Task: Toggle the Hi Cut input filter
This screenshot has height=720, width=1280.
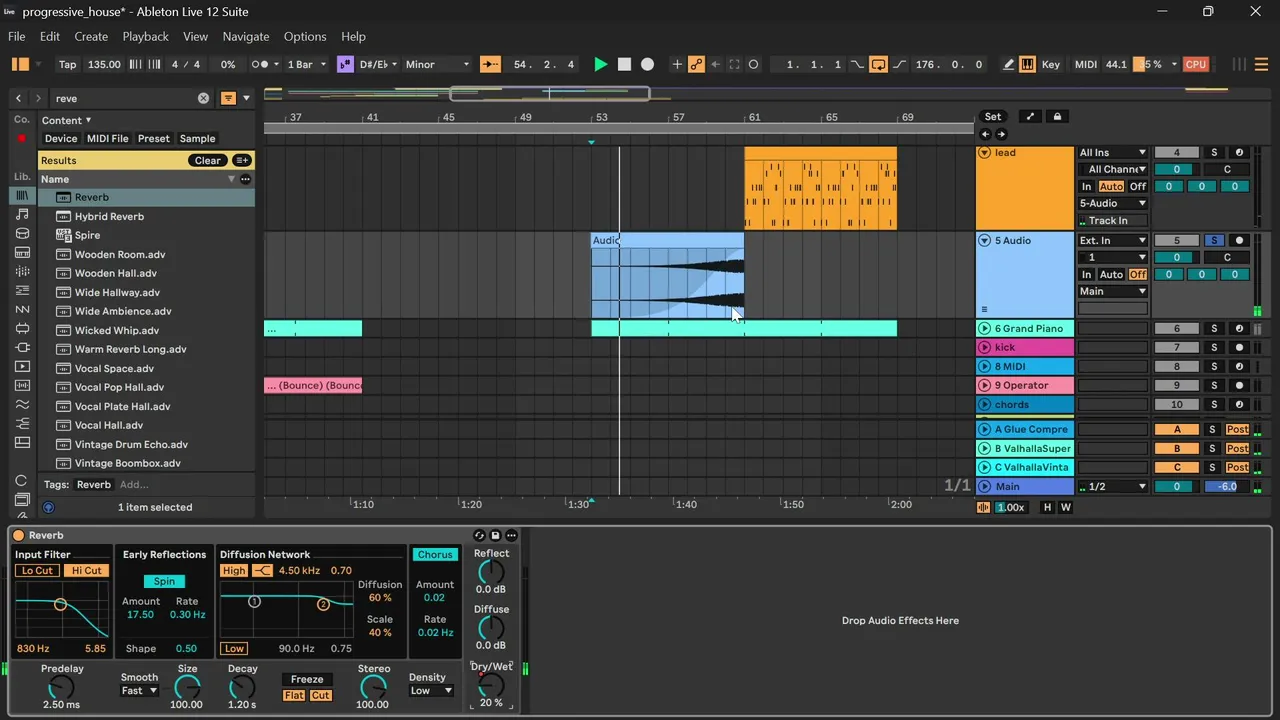Action: pyautogui.click(x=86, y=571)
